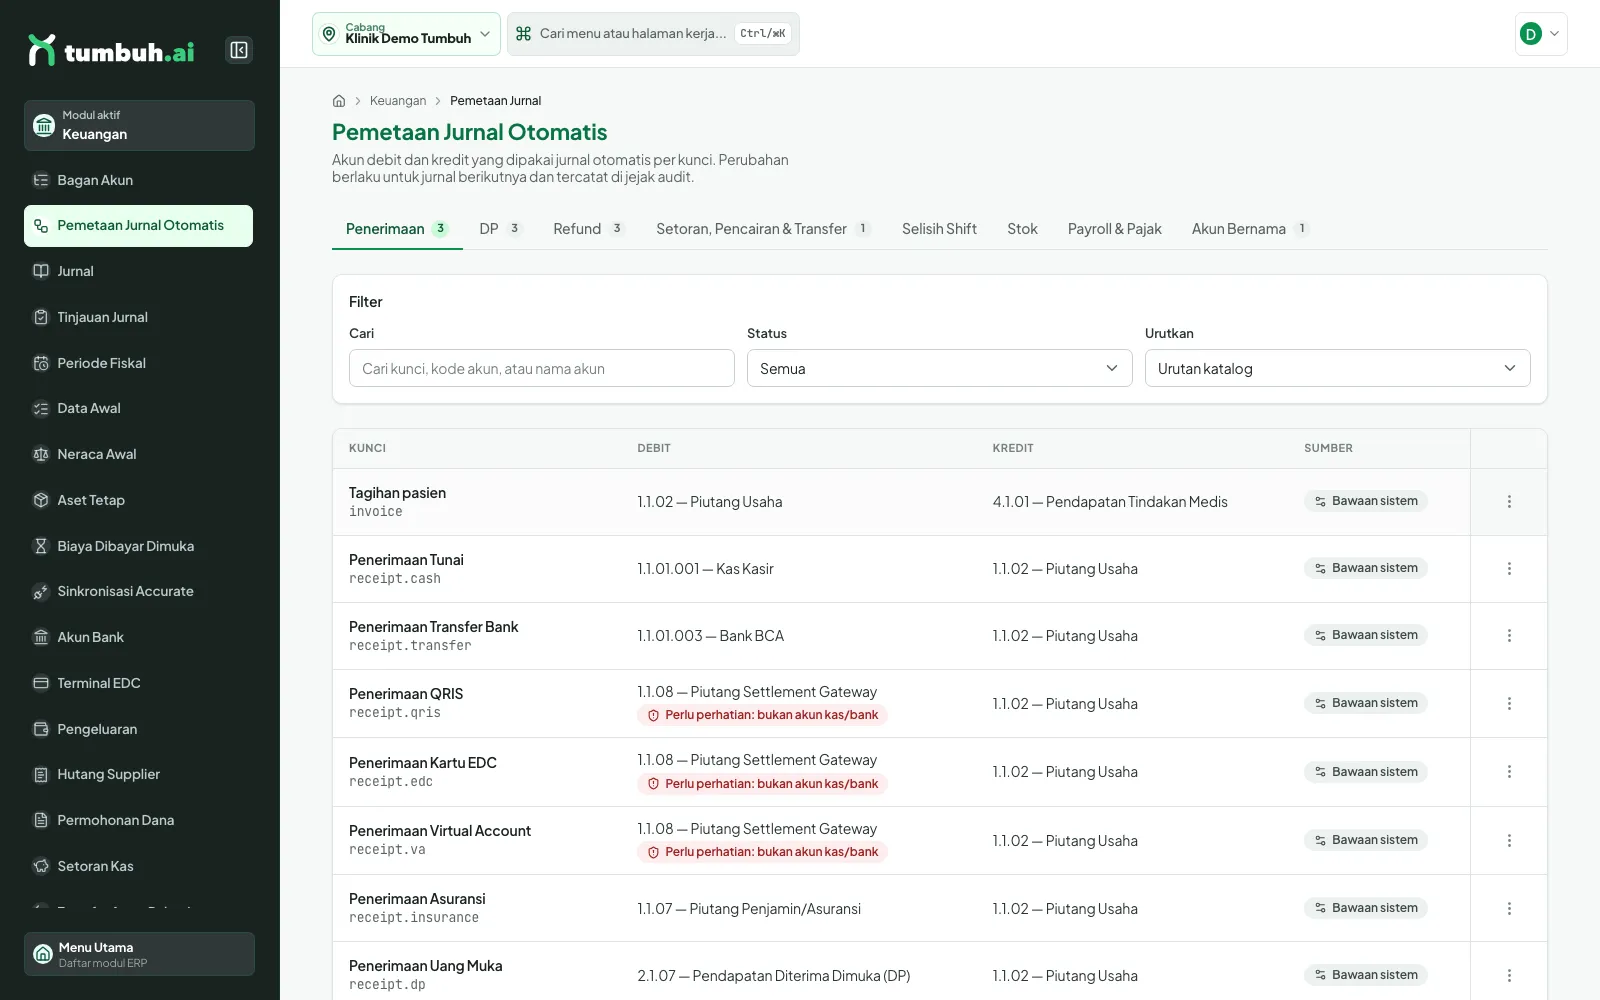Open the Menu Utama module list button
Screen dimensions: 1600x1000
139,954
